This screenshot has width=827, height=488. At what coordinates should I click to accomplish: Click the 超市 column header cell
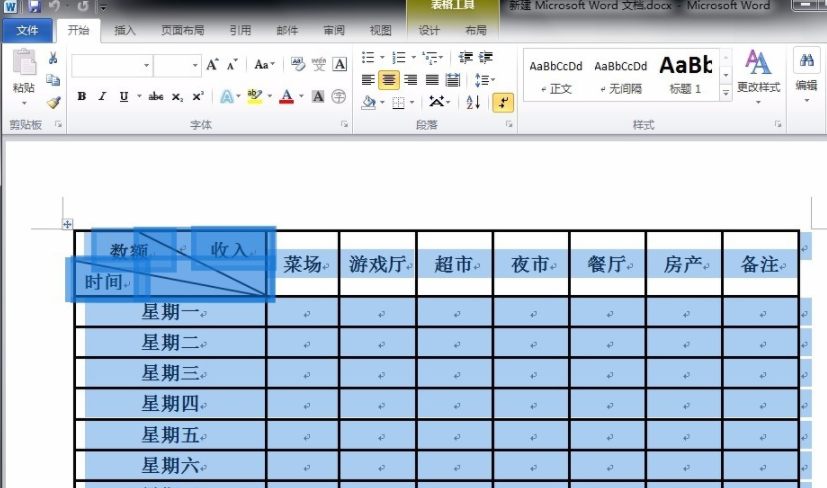(455, 264)
